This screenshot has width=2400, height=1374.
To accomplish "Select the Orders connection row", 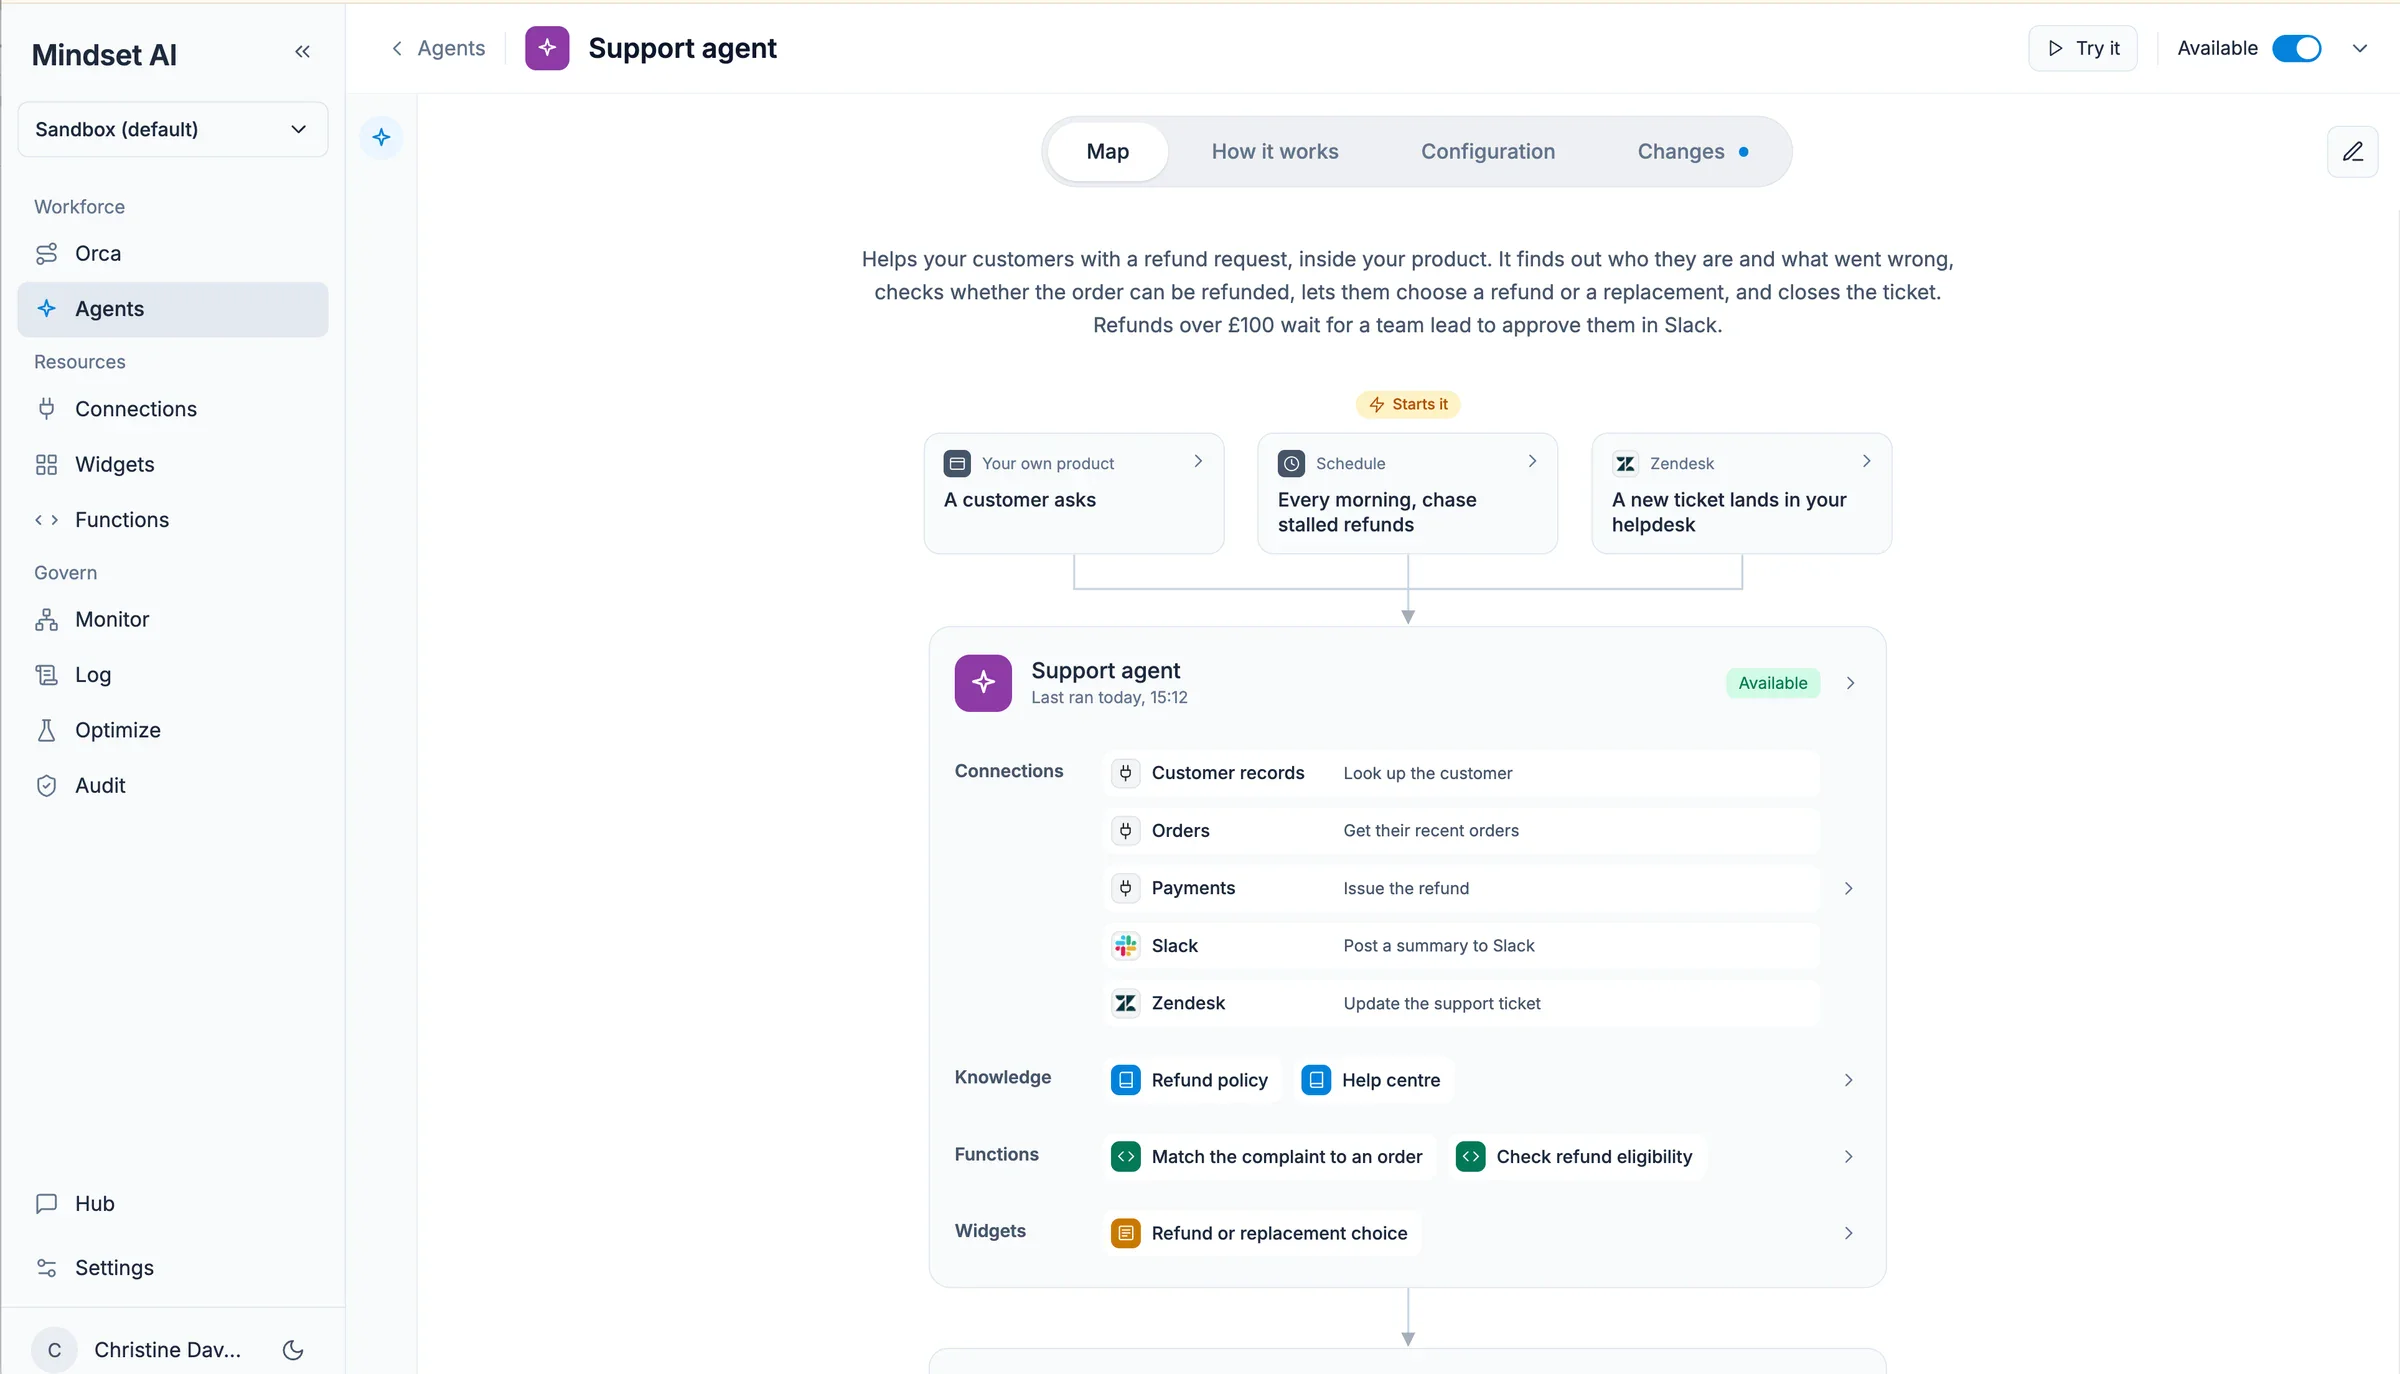I will [1462, 831].
